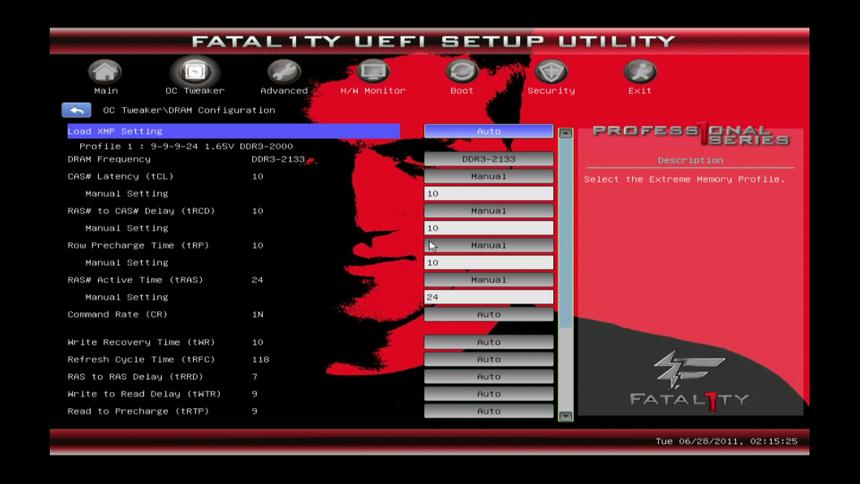The width and height of the screenshot is (860, 484).
Task: Open the CAS# Latency Manual dropdown
Action: 488,176
